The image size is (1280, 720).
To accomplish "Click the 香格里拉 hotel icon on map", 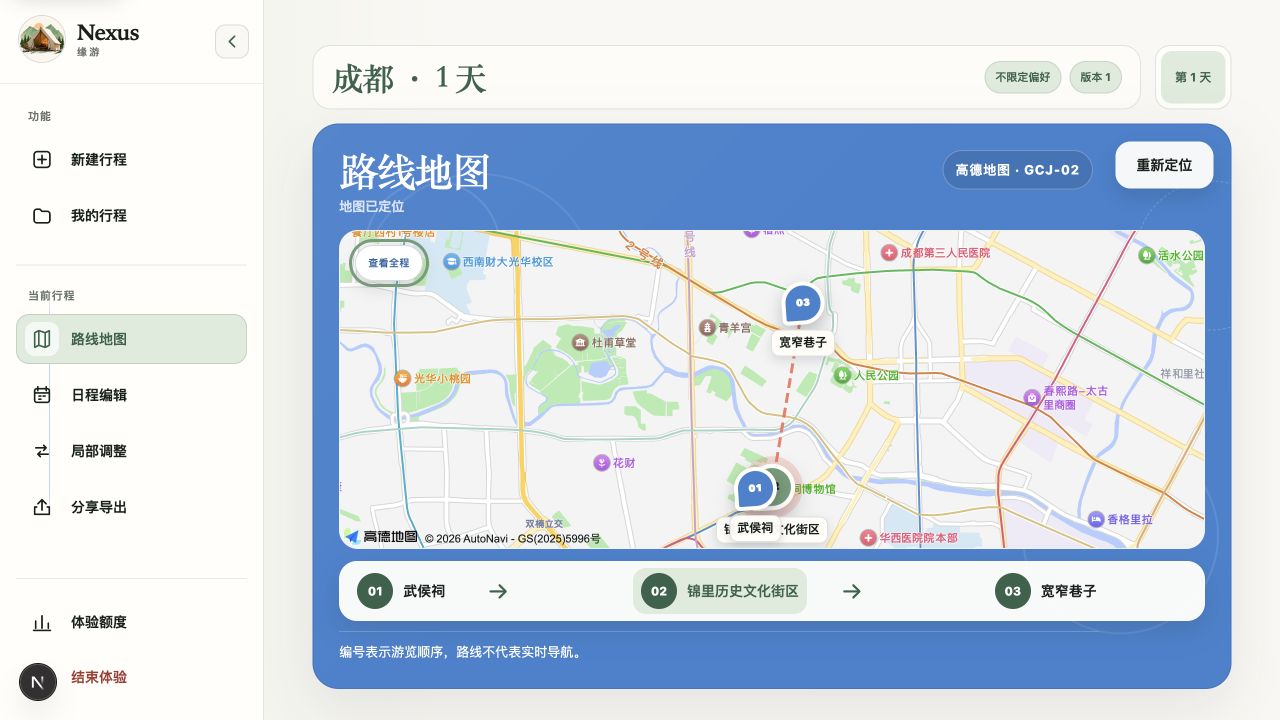I will tap(1096, 520).
